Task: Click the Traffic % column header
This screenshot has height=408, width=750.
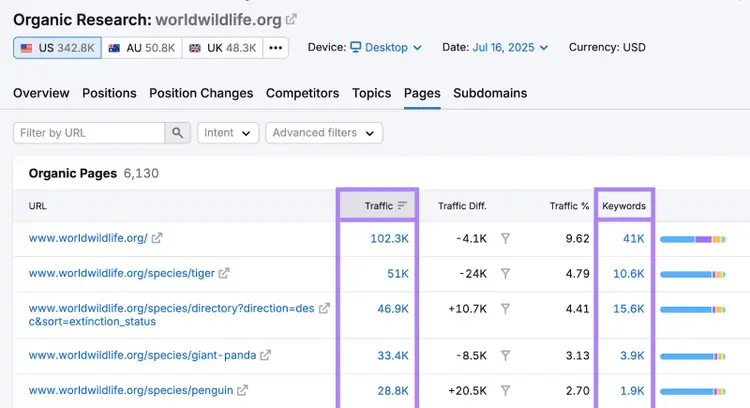Action: 569,206
